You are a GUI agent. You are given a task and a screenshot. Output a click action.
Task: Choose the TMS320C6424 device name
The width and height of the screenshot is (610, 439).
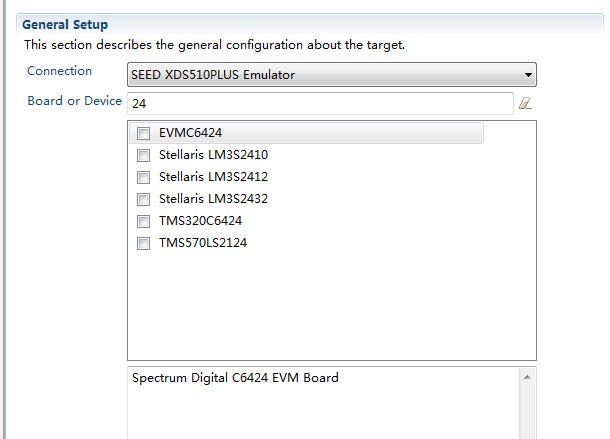(200, 221)
